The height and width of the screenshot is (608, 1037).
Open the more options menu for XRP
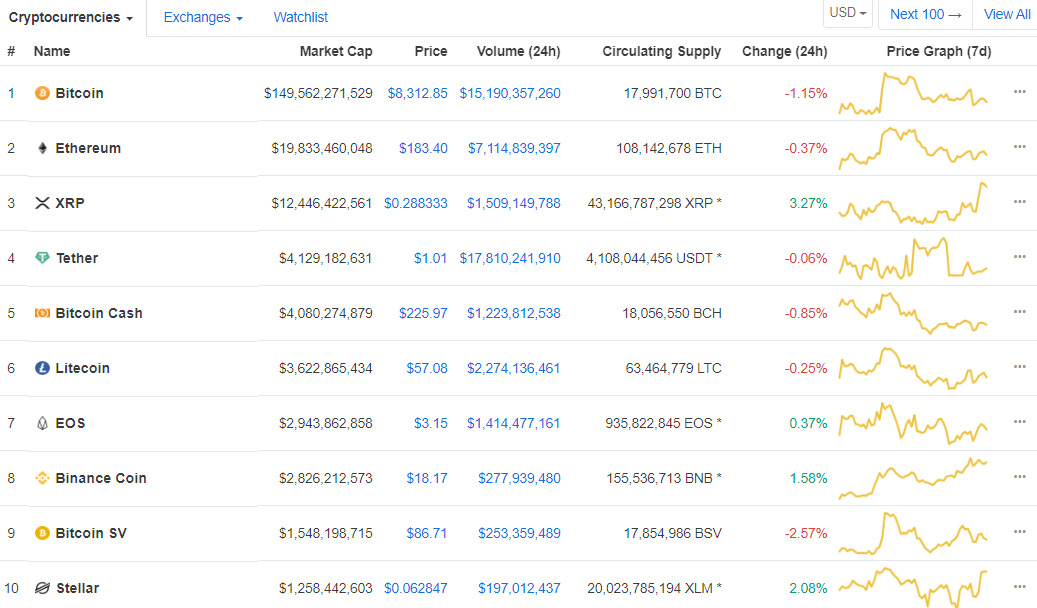(x=1019, y=202)
